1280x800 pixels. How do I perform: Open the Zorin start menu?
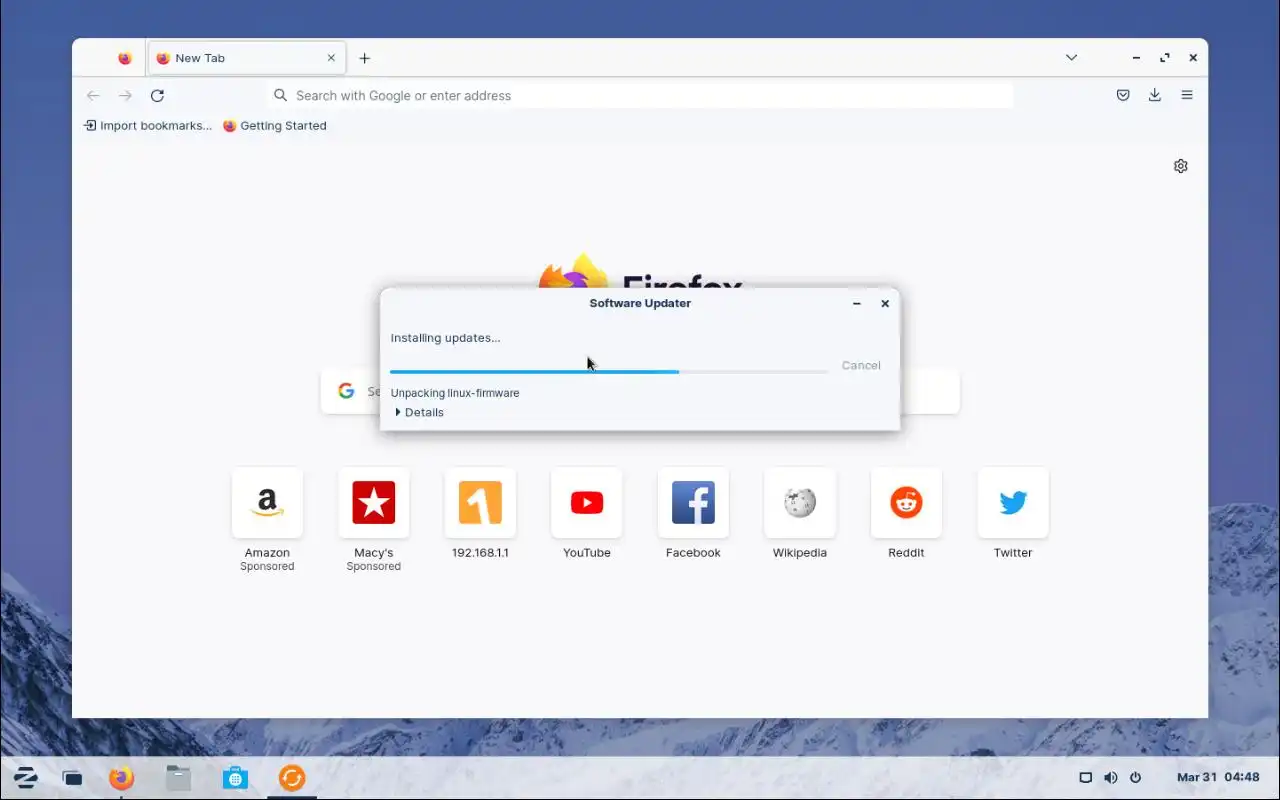[x=25, y=777]
